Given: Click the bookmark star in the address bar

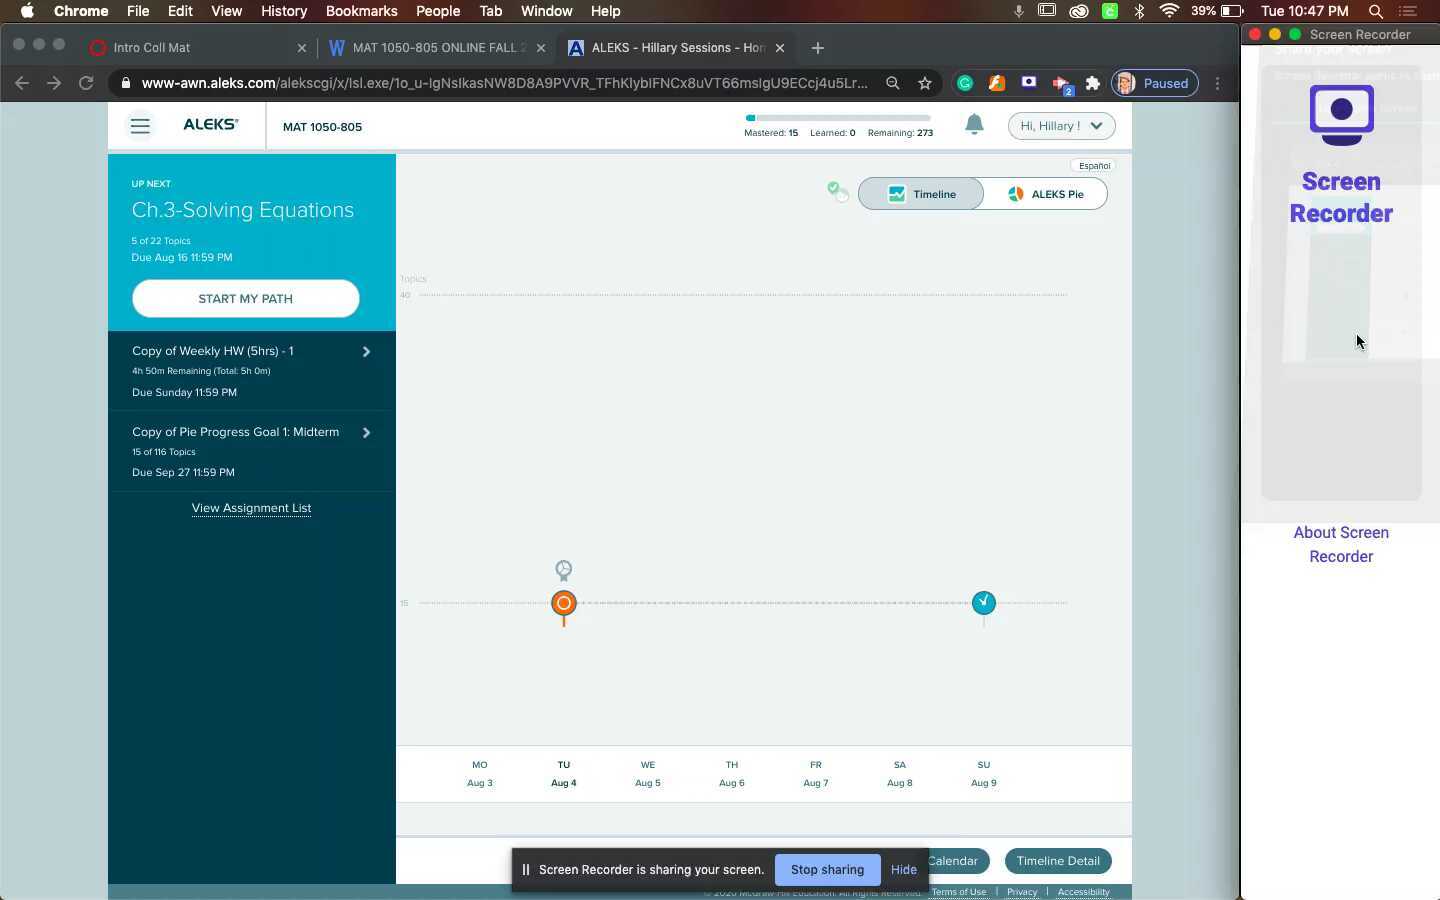Looking at the screenshot, I should point(925,84).
